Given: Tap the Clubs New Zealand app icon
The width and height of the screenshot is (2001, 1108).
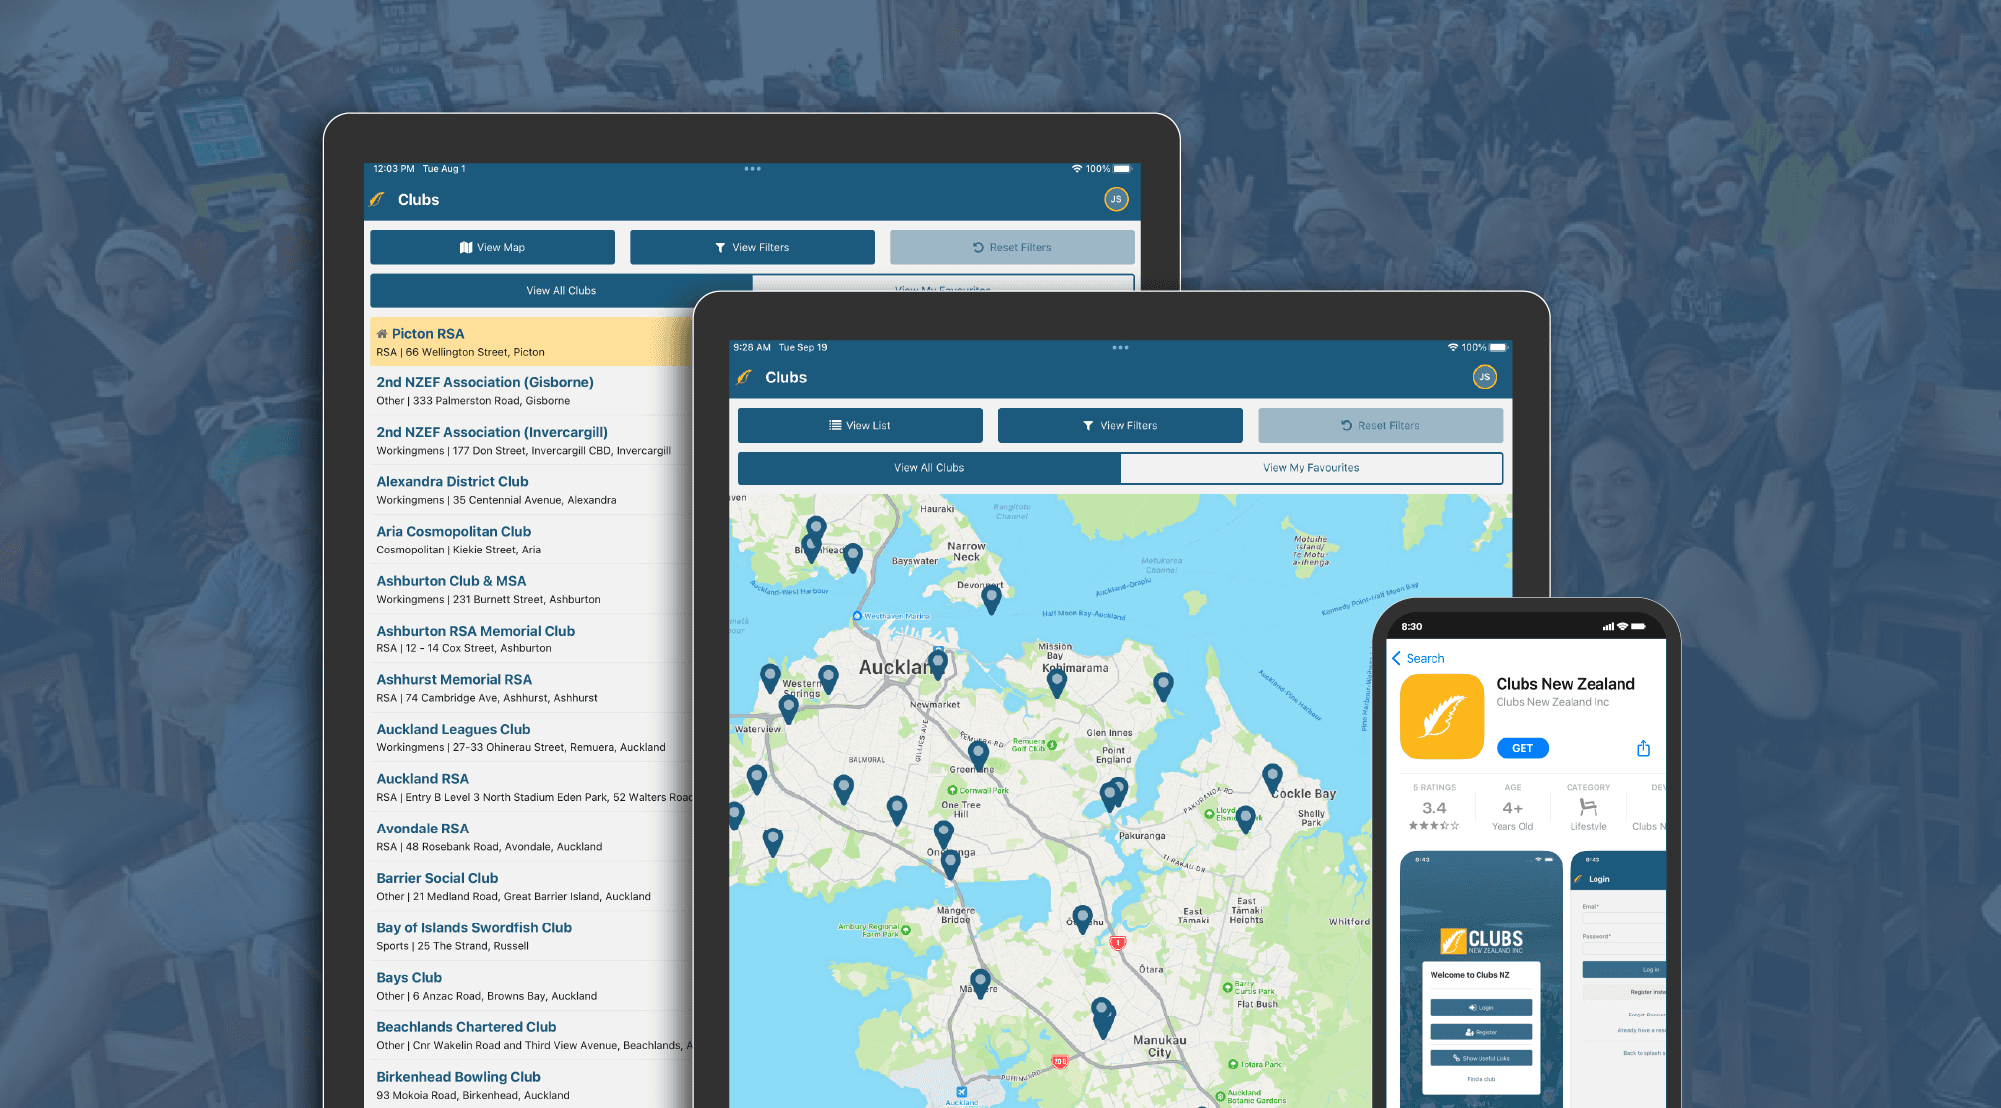Looking at the screenshot, I should (1441, 716).
